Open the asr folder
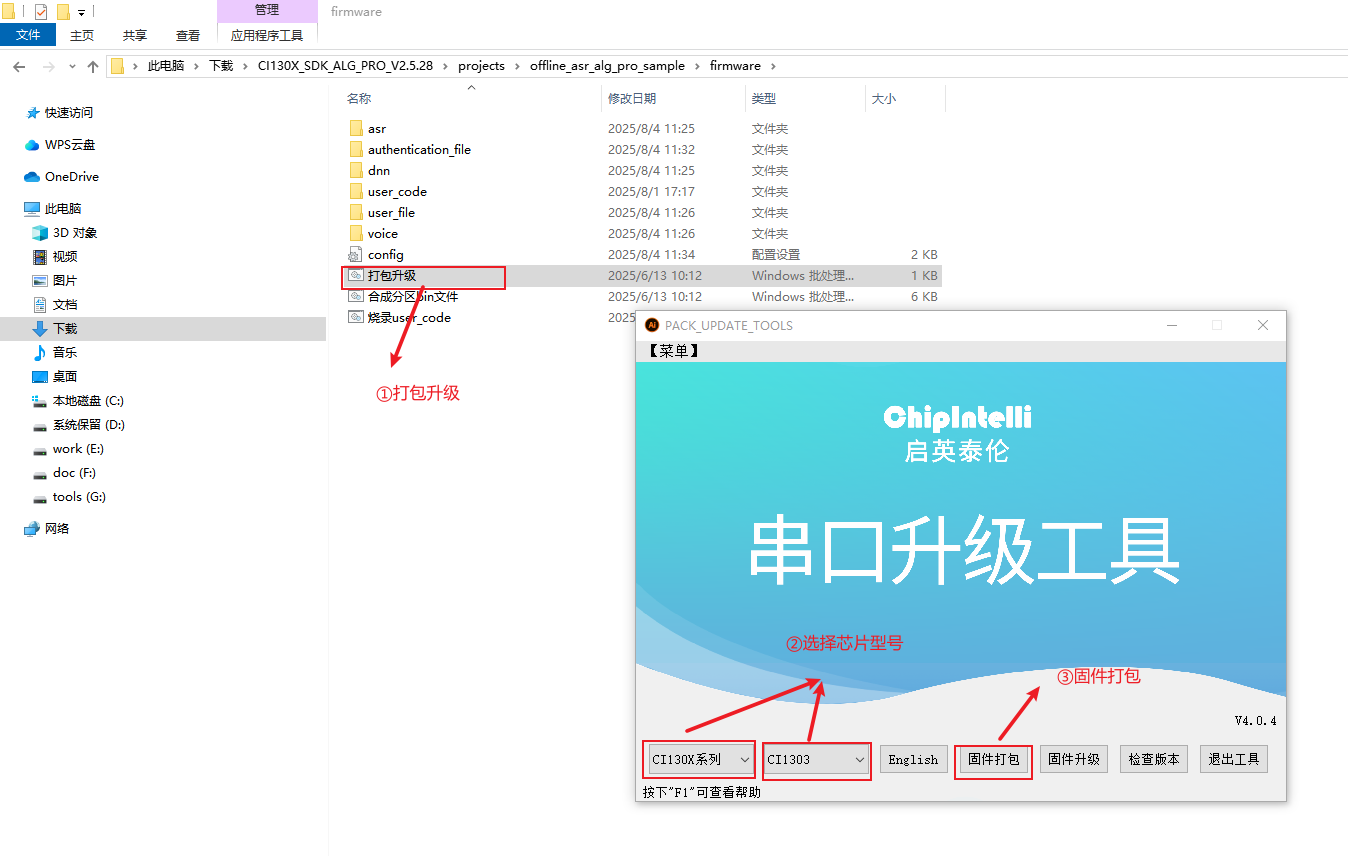The height and width of the screenshot is (856, 1348). tap(376, 129)
